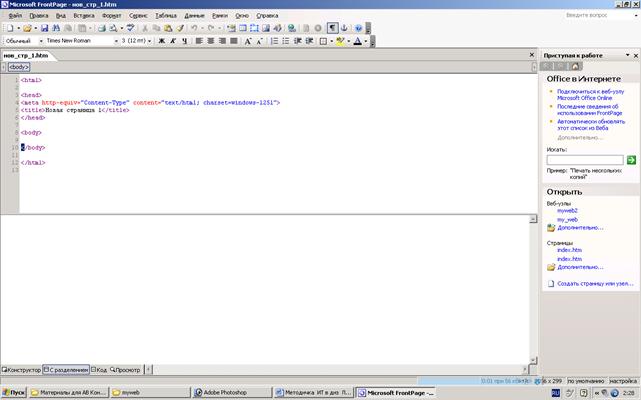Click the Home icon in task pane
Image resolution: width=641 pixels, height=400 pixels.
[575, 66]
